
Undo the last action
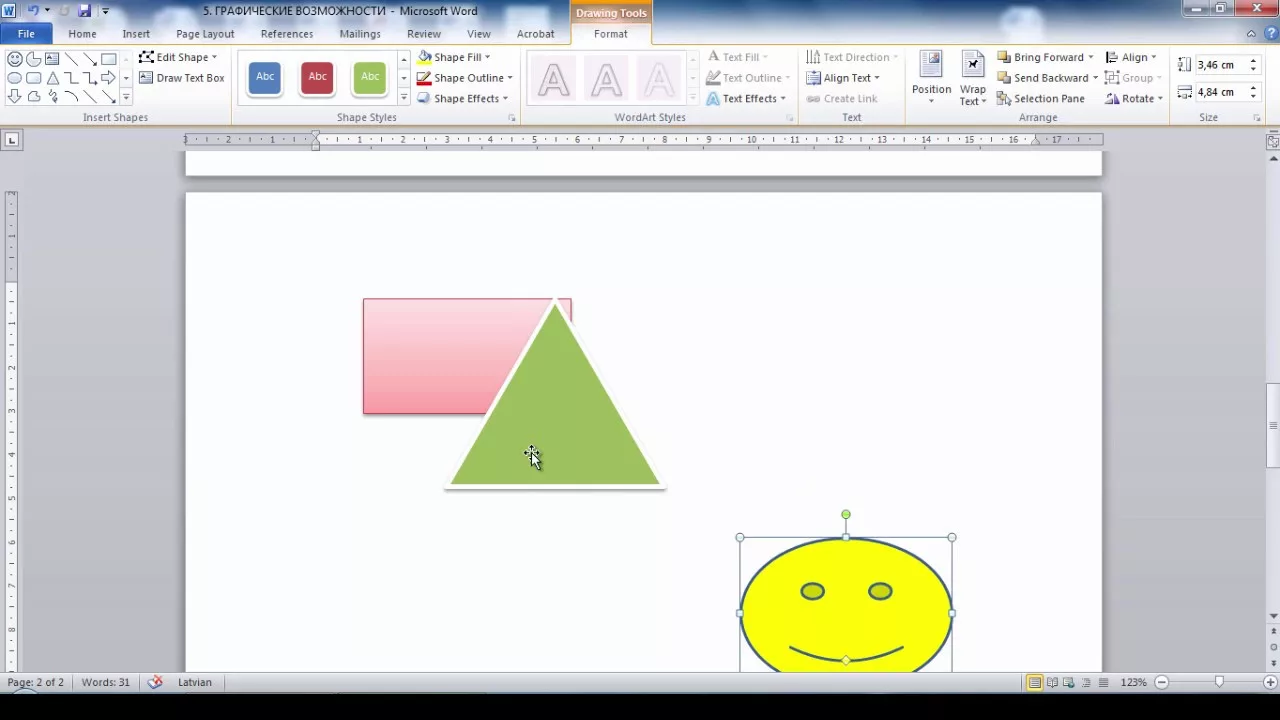pos(33,11)
